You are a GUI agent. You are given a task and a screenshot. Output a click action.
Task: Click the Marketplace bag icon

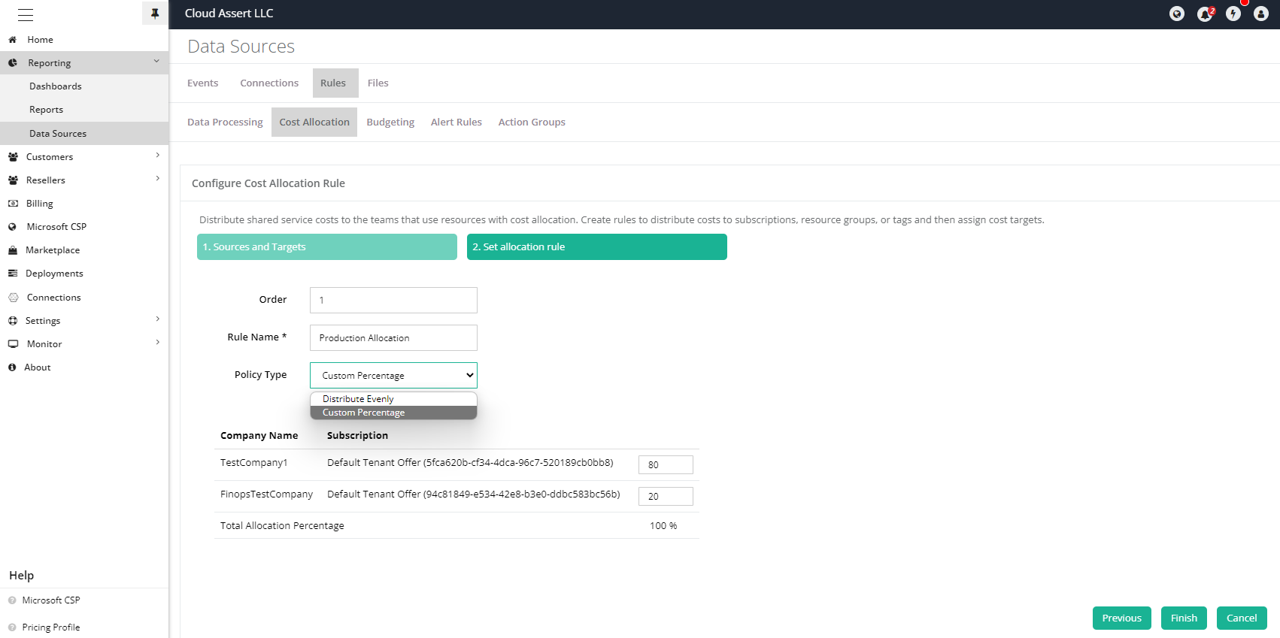point(13,250)
